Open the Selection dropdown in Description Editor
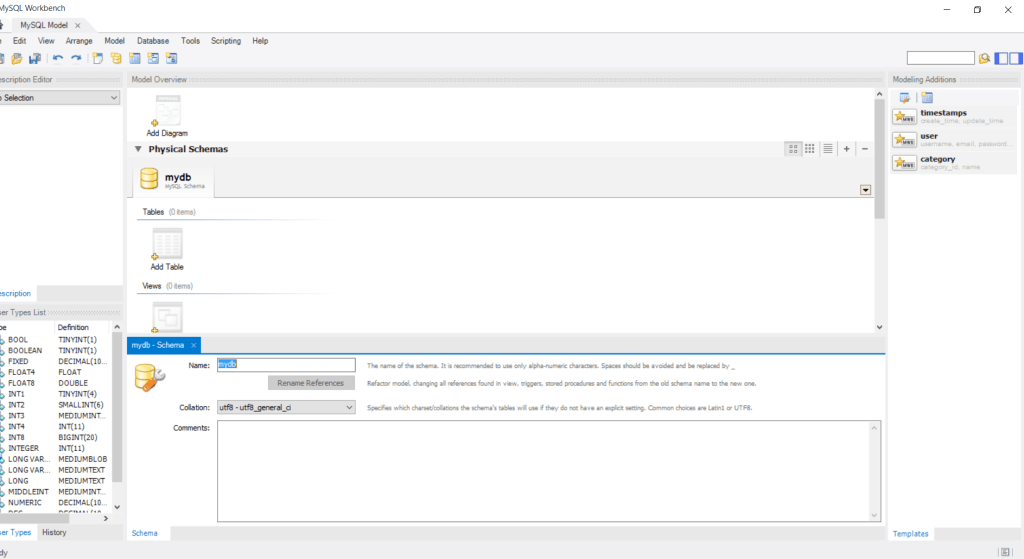The image size is (1024, 559). [60, 98]
